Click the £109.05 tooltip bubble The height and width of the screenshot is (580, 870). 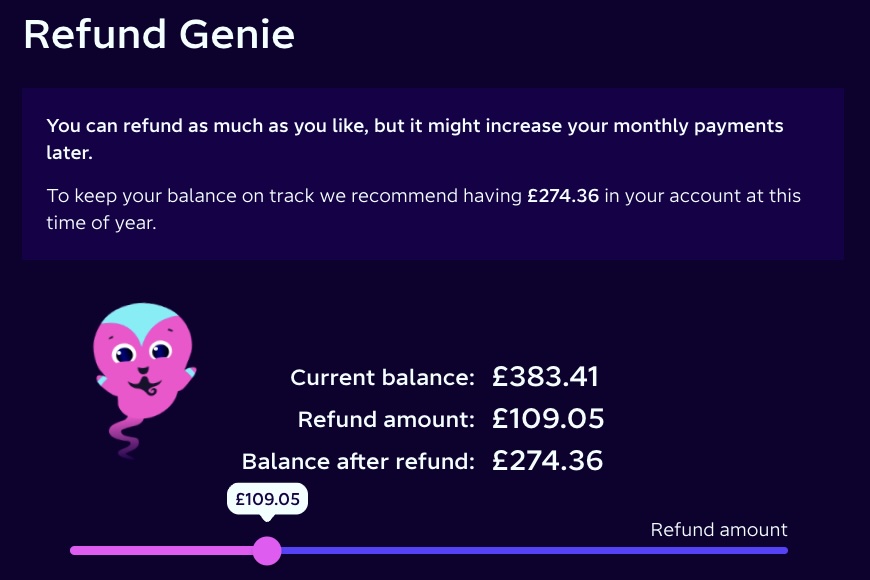click(268, 498)
